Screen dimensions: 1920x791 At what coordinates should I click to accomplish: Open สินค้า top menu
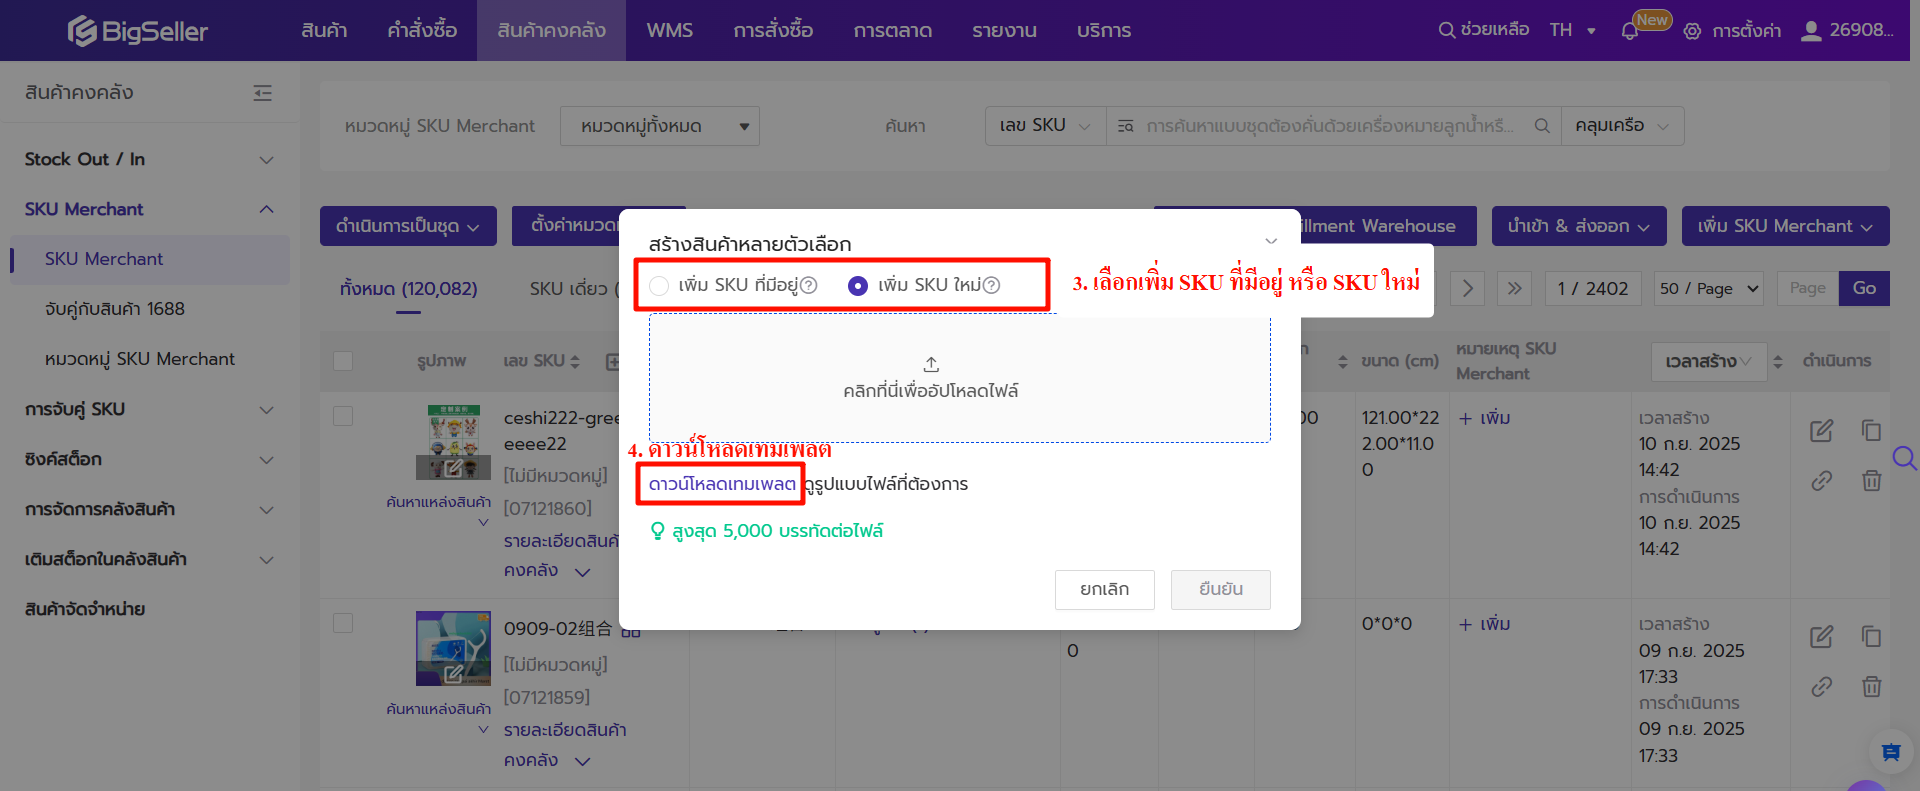324,30
